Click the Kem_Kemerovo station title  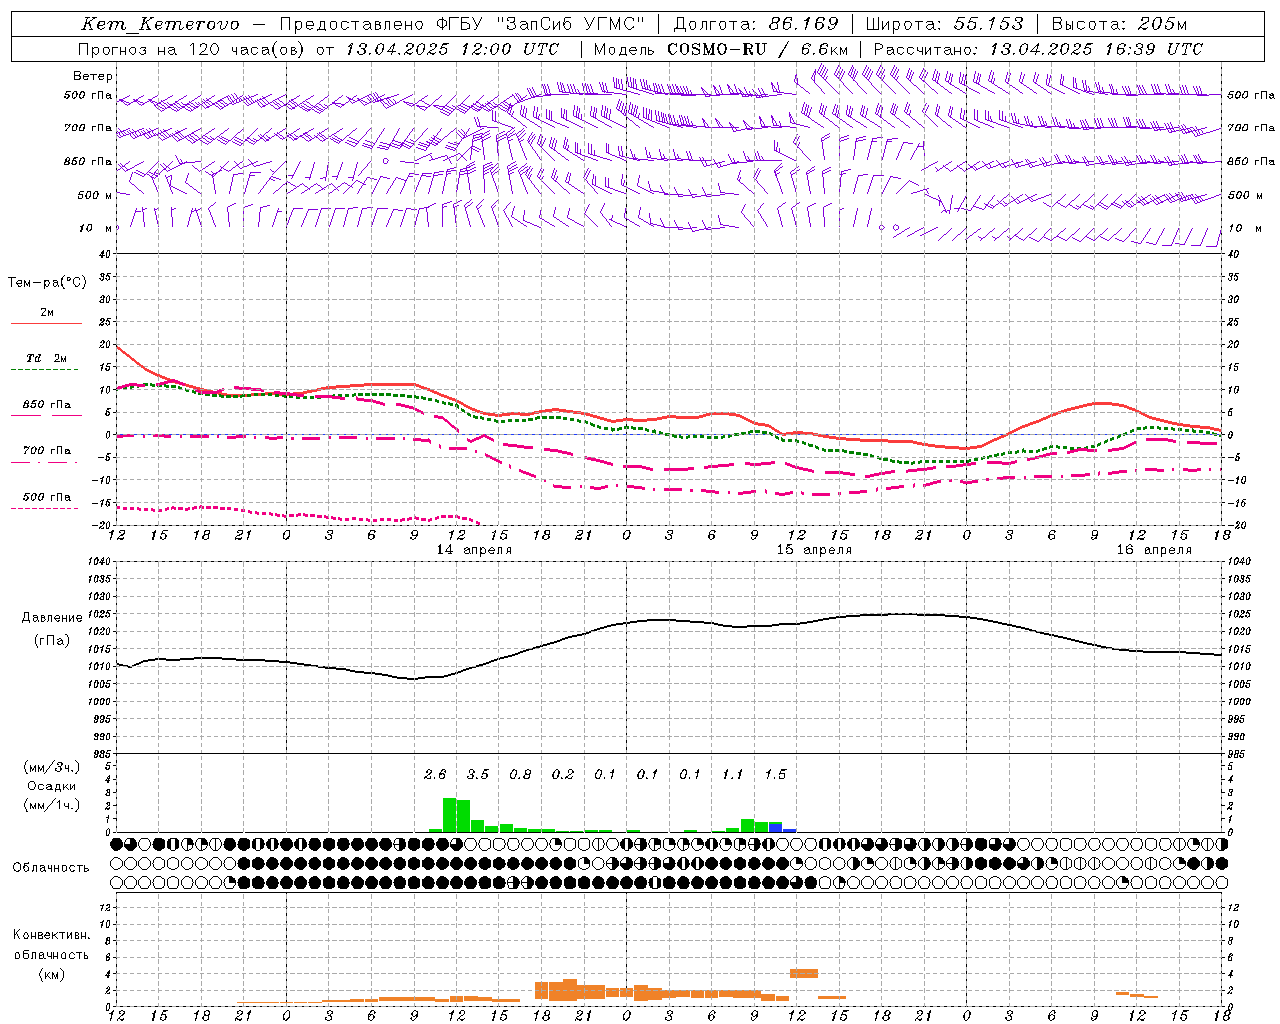point(160,24)
